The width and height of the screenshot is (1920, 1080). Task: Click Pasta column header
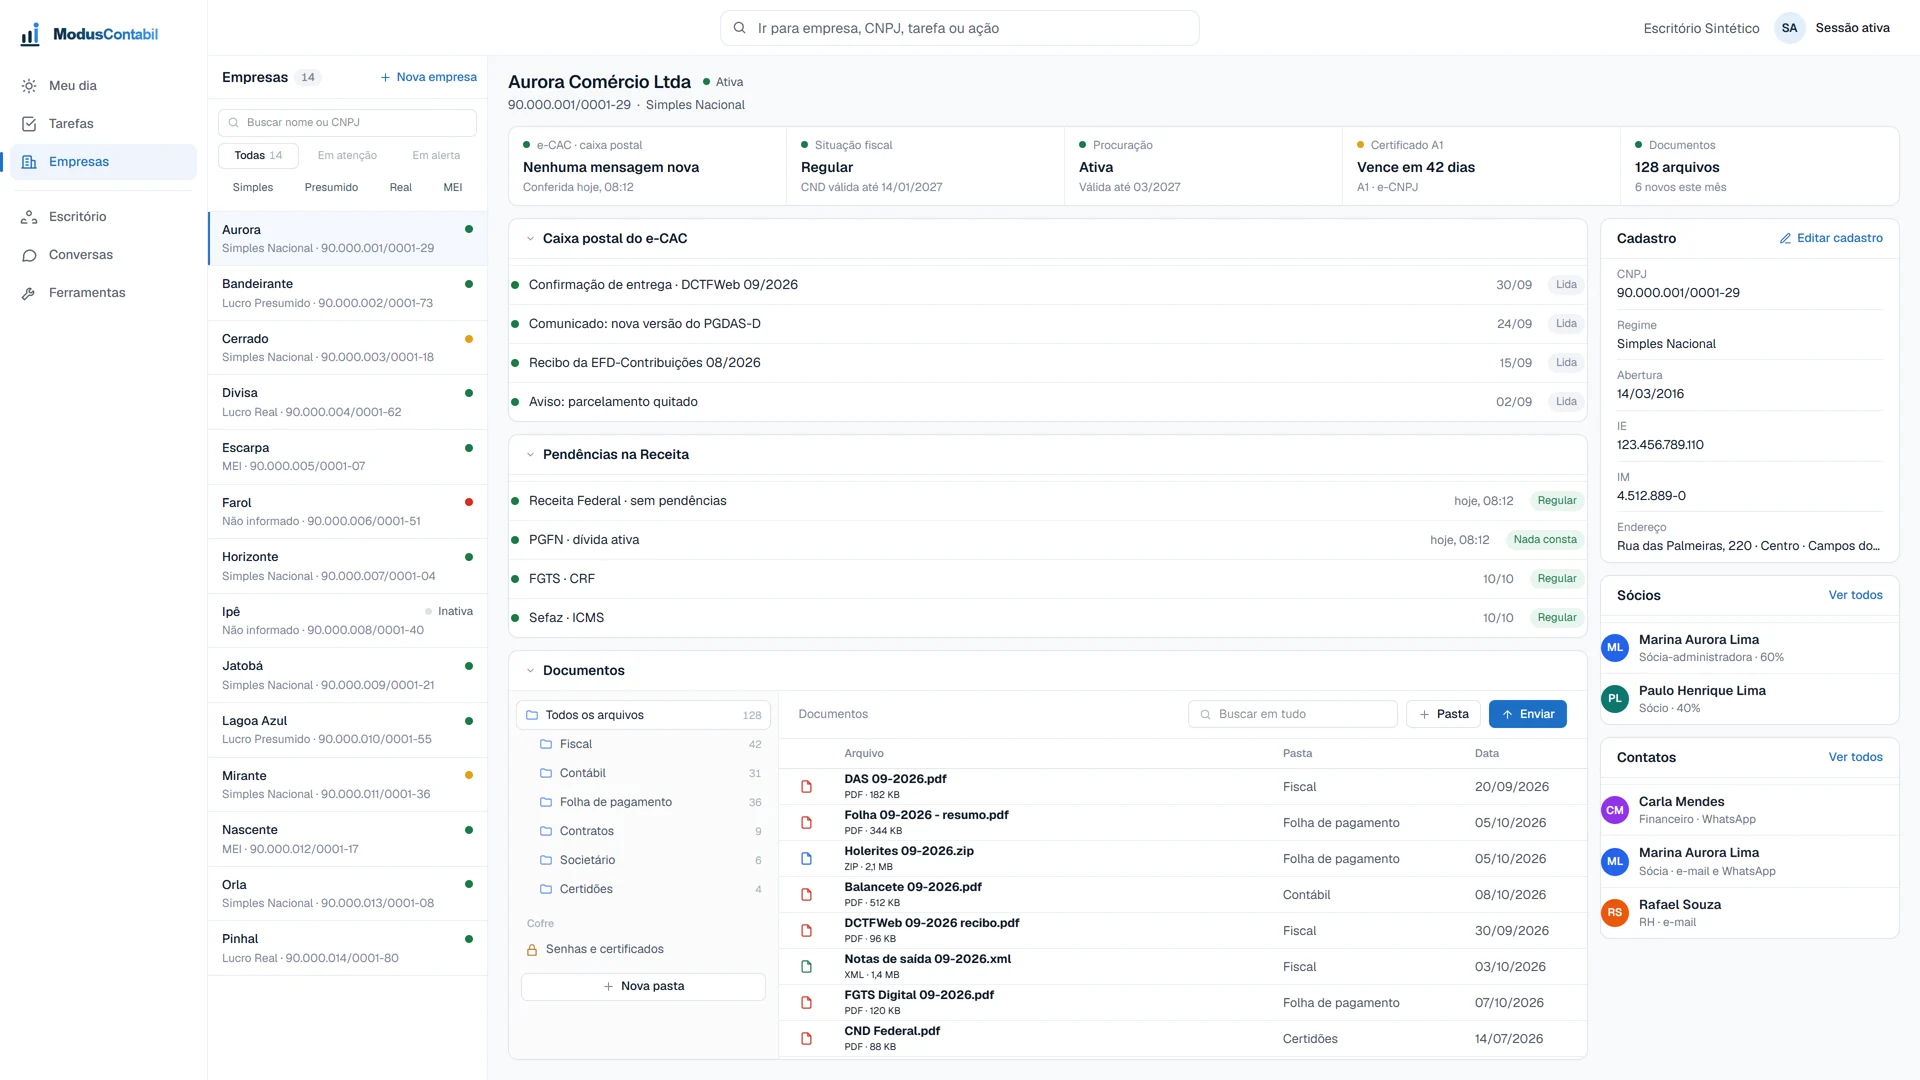coord(1297,754)
